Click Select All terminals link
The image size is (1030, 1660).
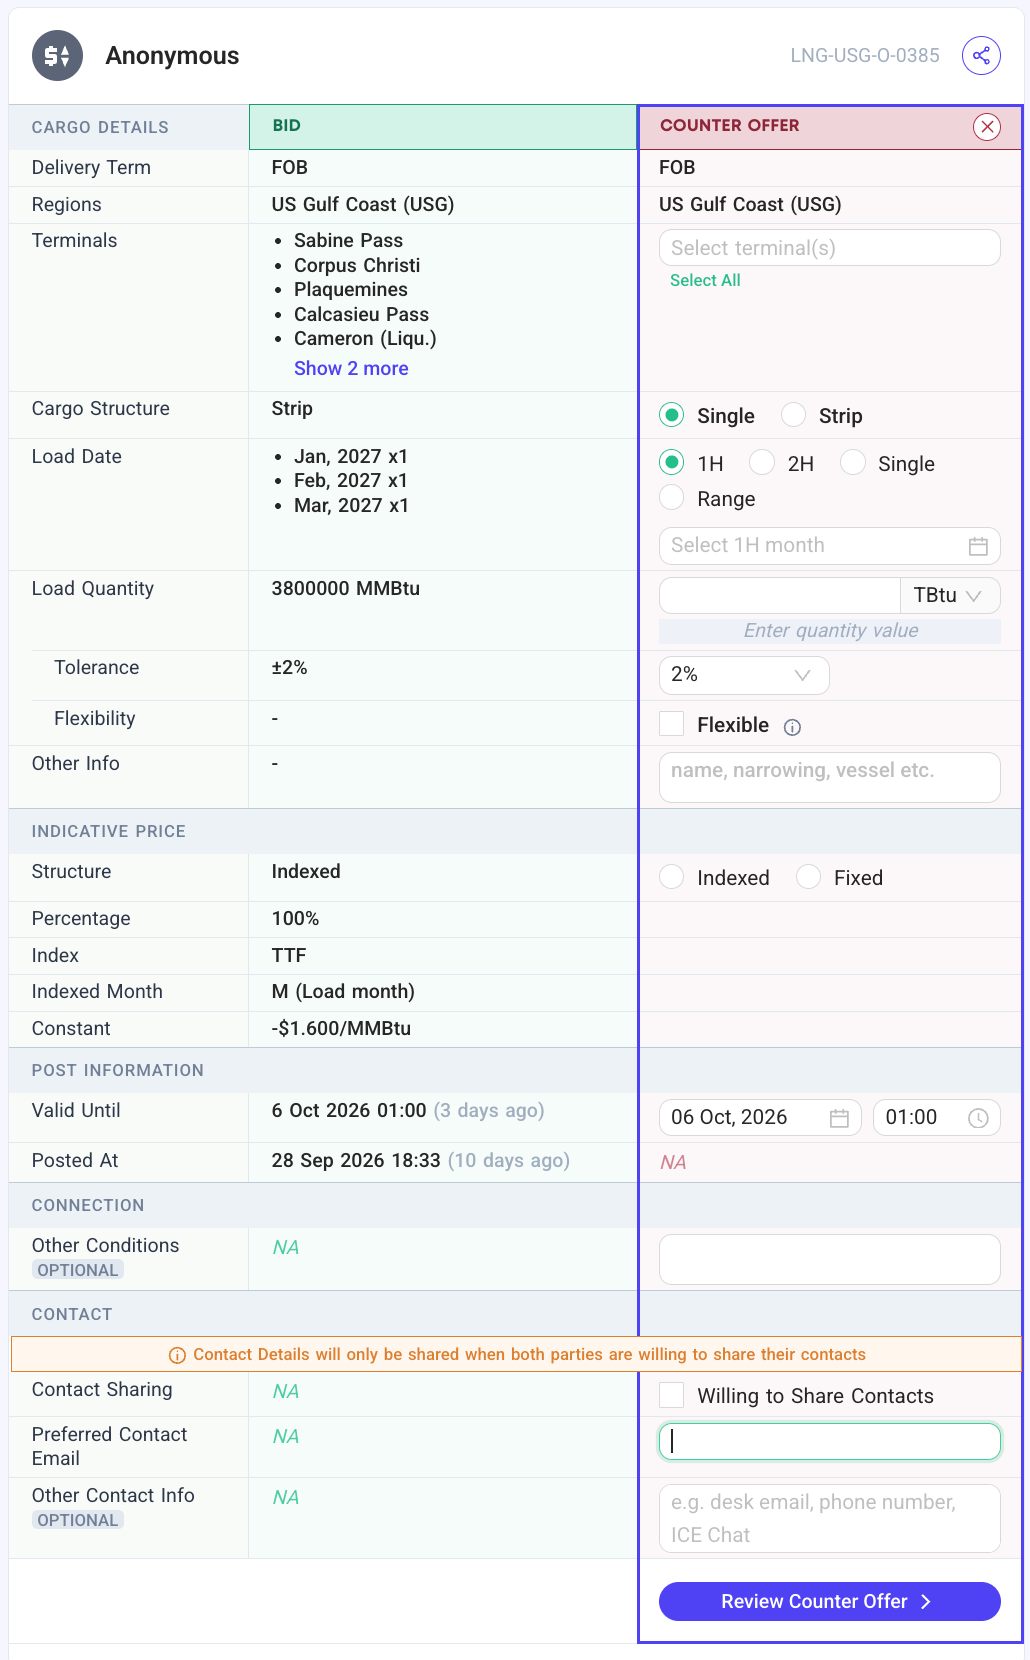tap(705, 281)
